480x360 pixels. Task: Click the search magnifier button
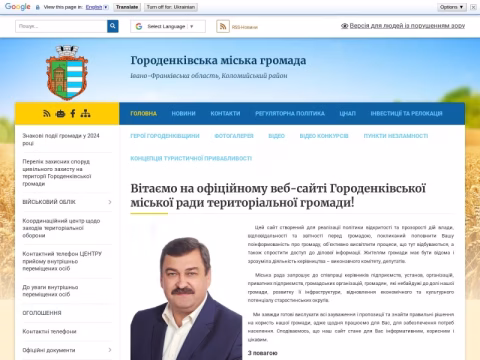point(113,26)
